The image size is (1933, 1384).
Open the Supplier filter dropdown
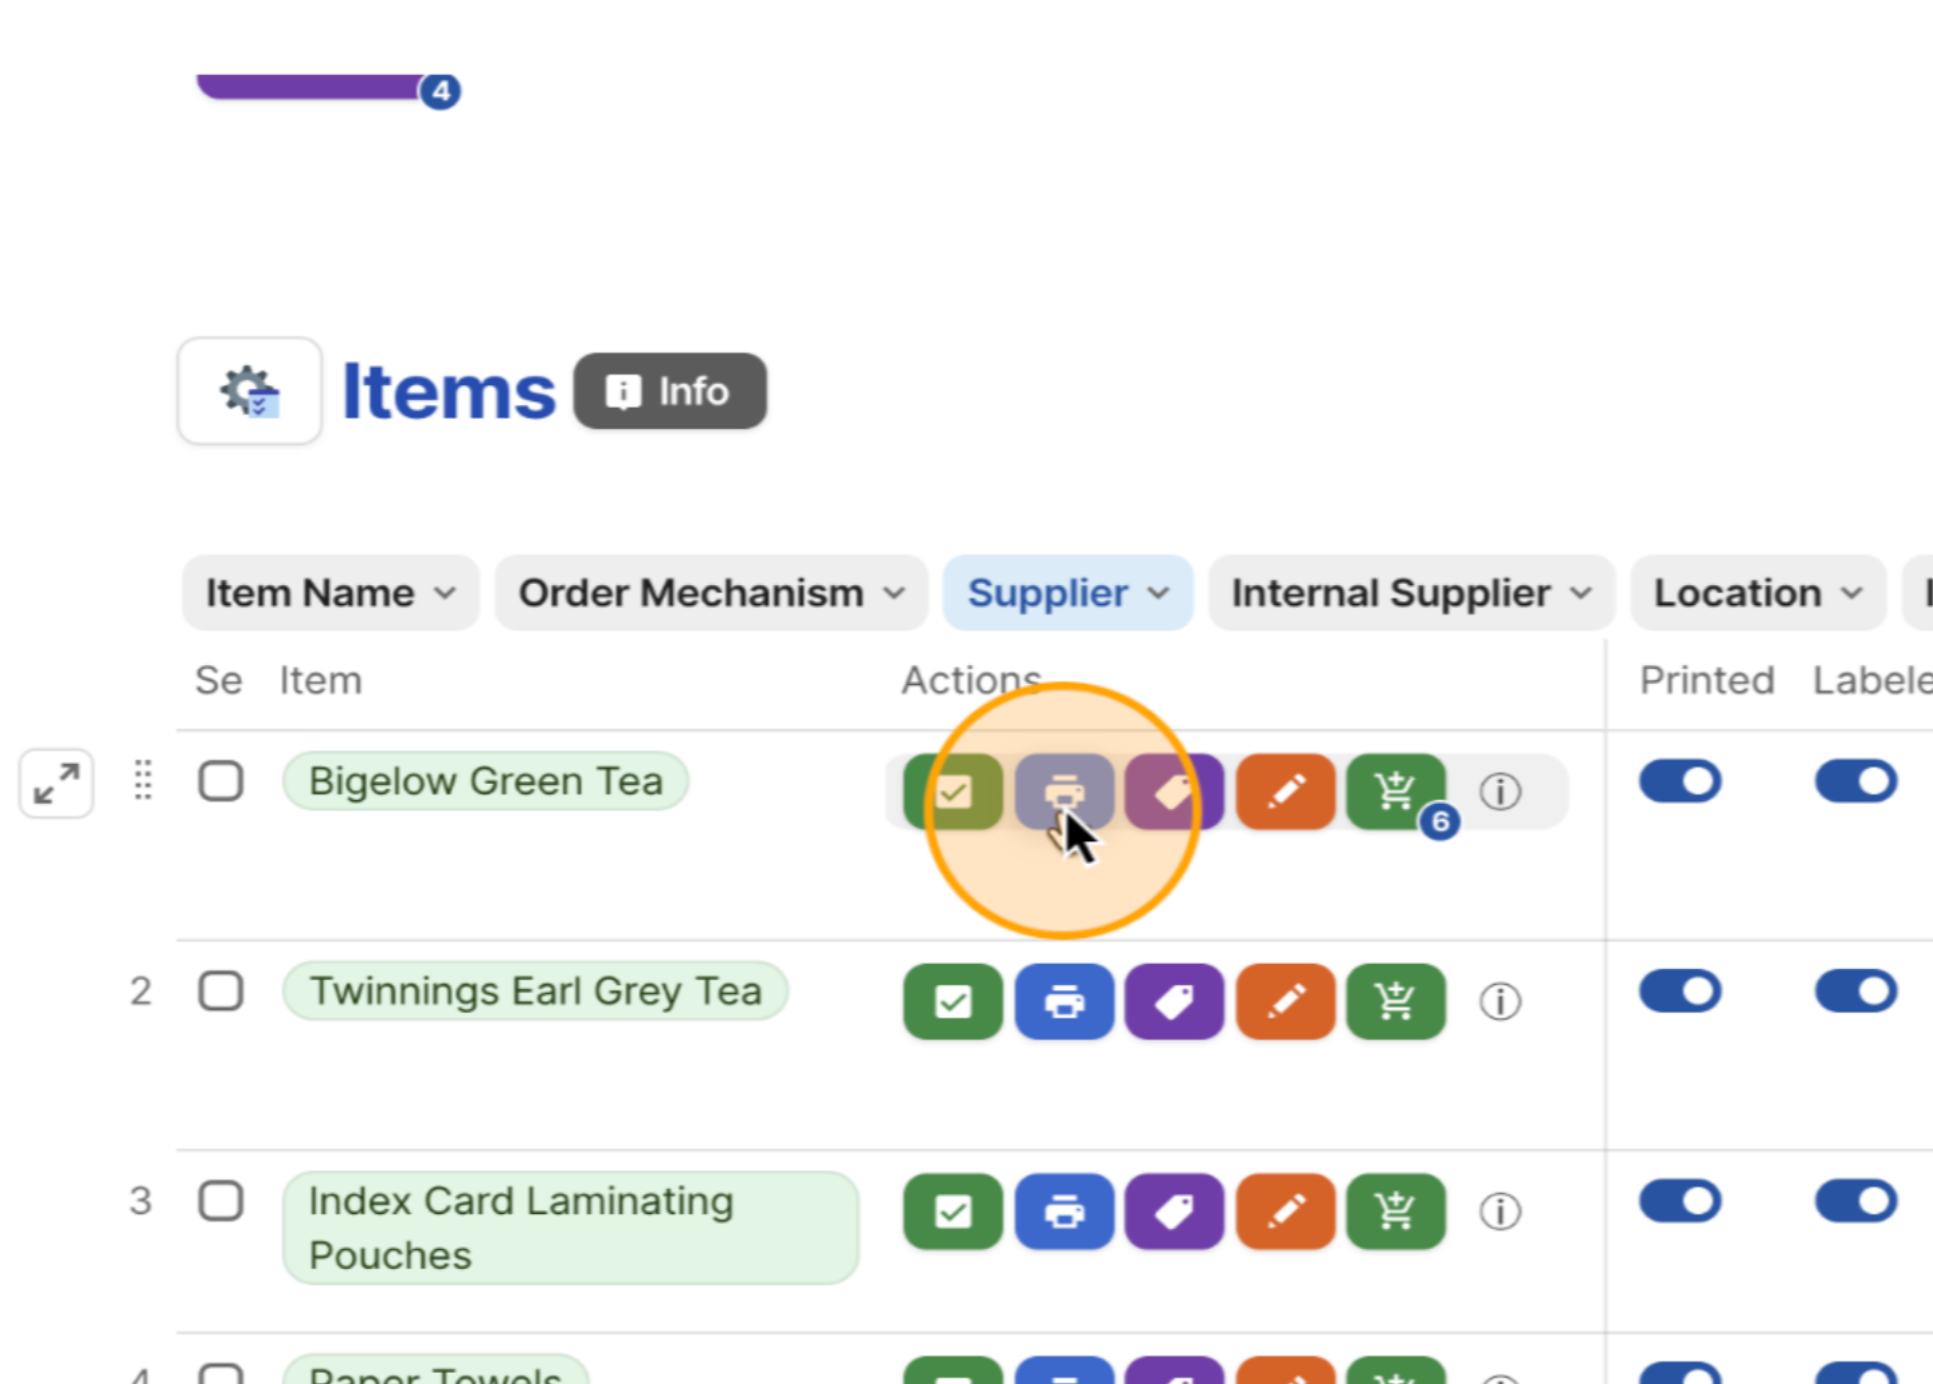(1066, 592)
